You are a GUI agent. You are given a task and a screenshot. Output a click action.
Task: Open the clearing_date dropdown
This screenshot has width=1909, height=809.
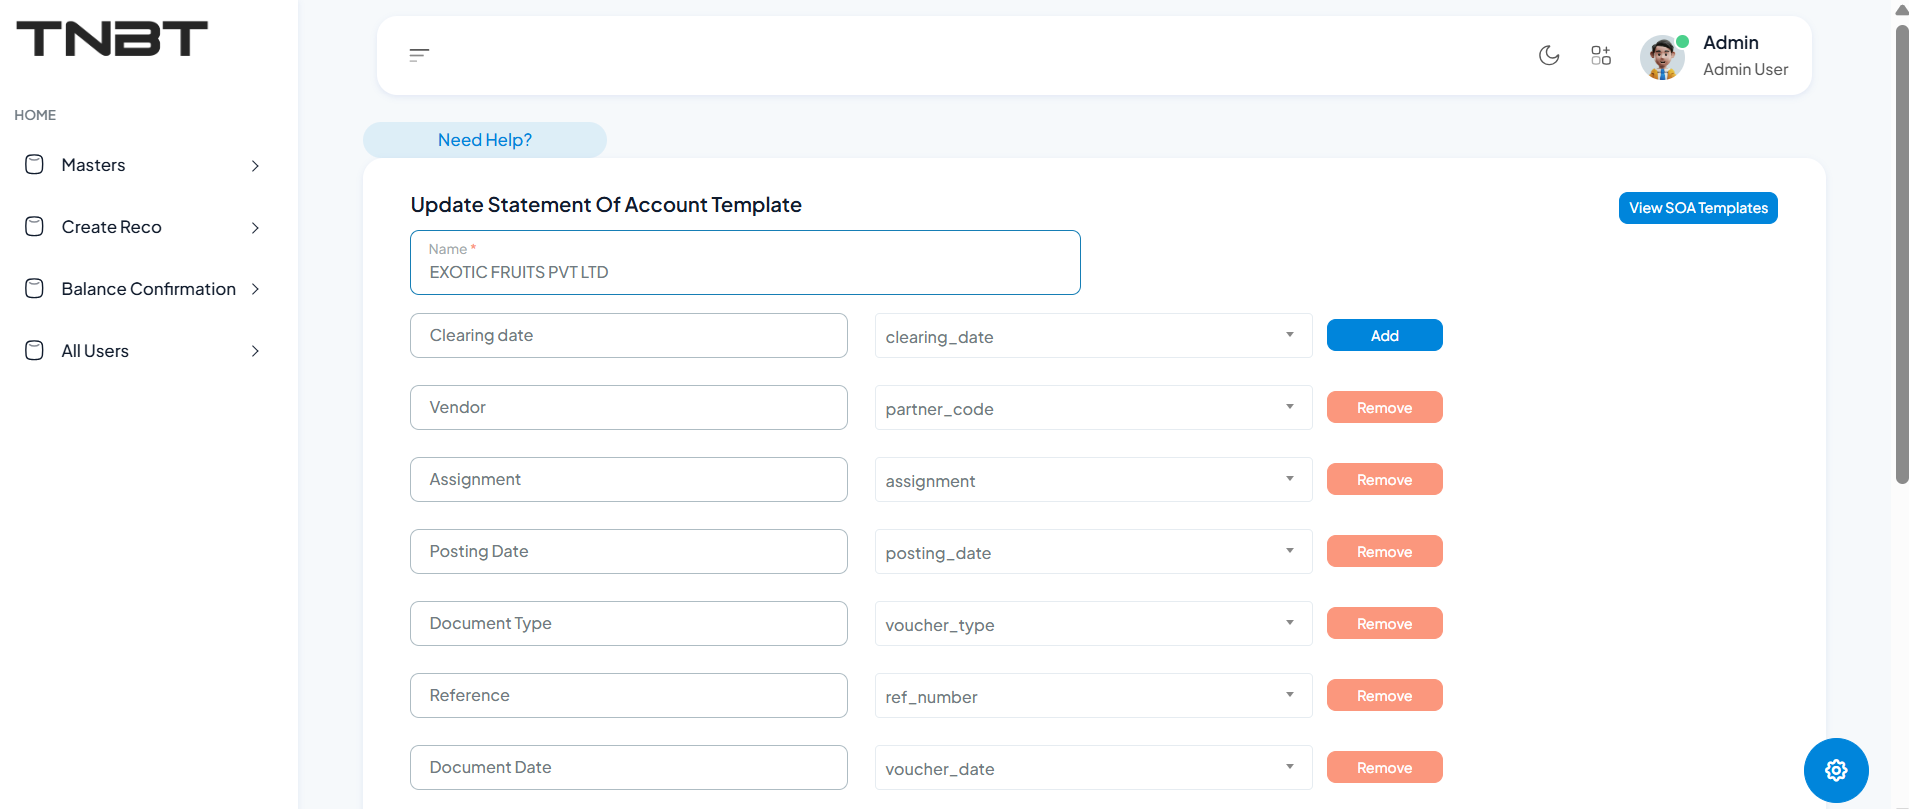[1092, 336]
